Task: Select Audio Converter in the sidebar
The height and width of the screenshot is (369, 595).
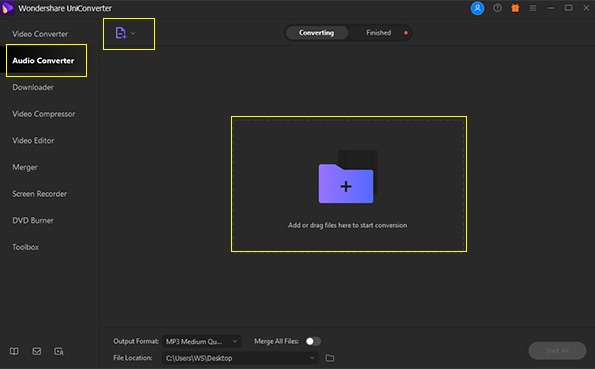Action: tap(43, 60)
